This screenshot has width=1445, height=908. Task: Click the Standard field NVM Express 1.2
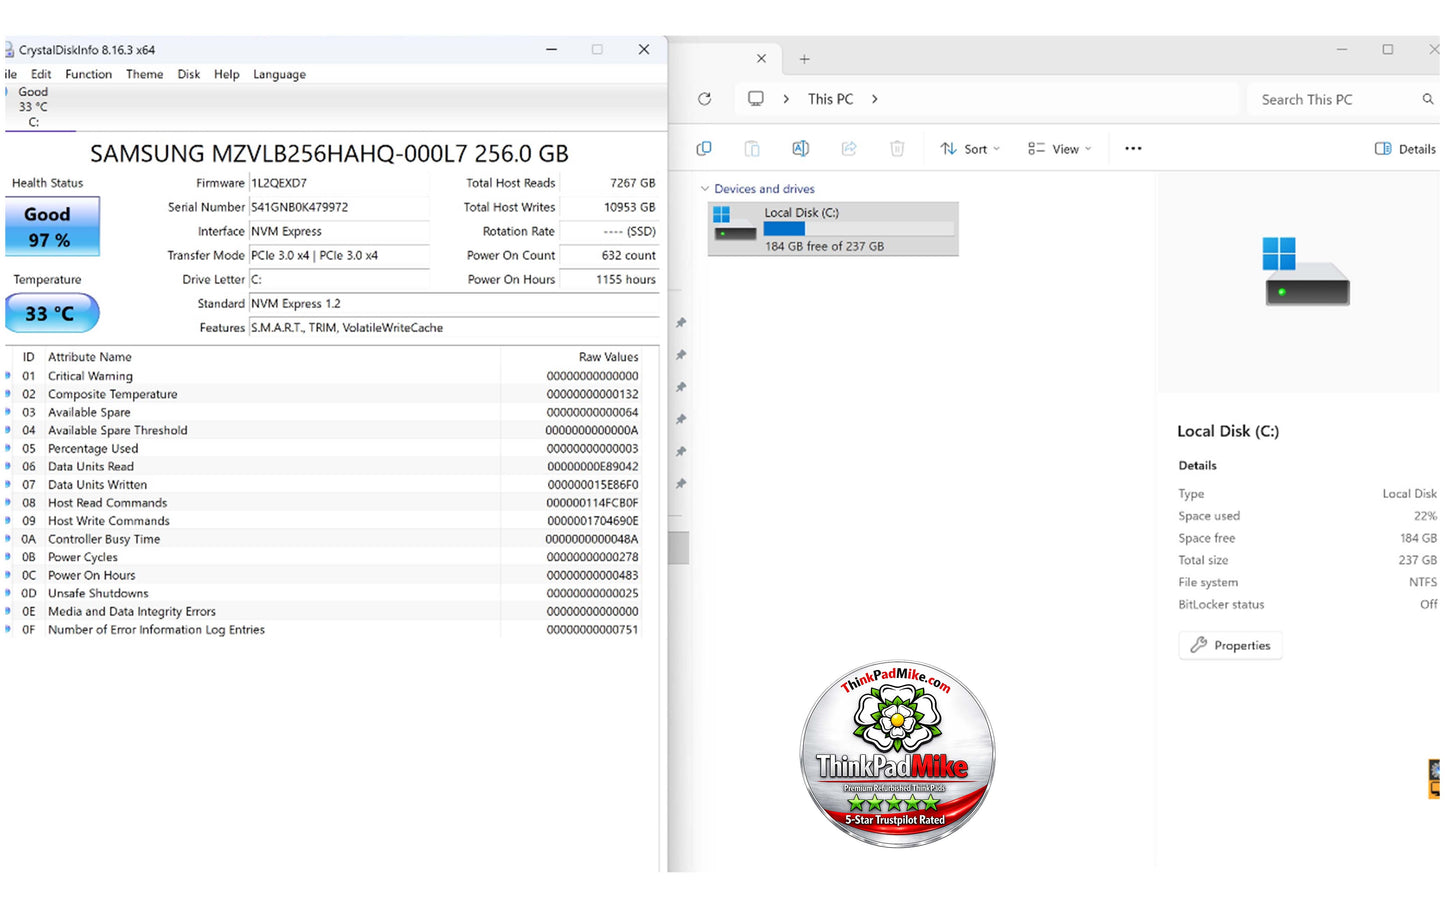click(454, 304)
